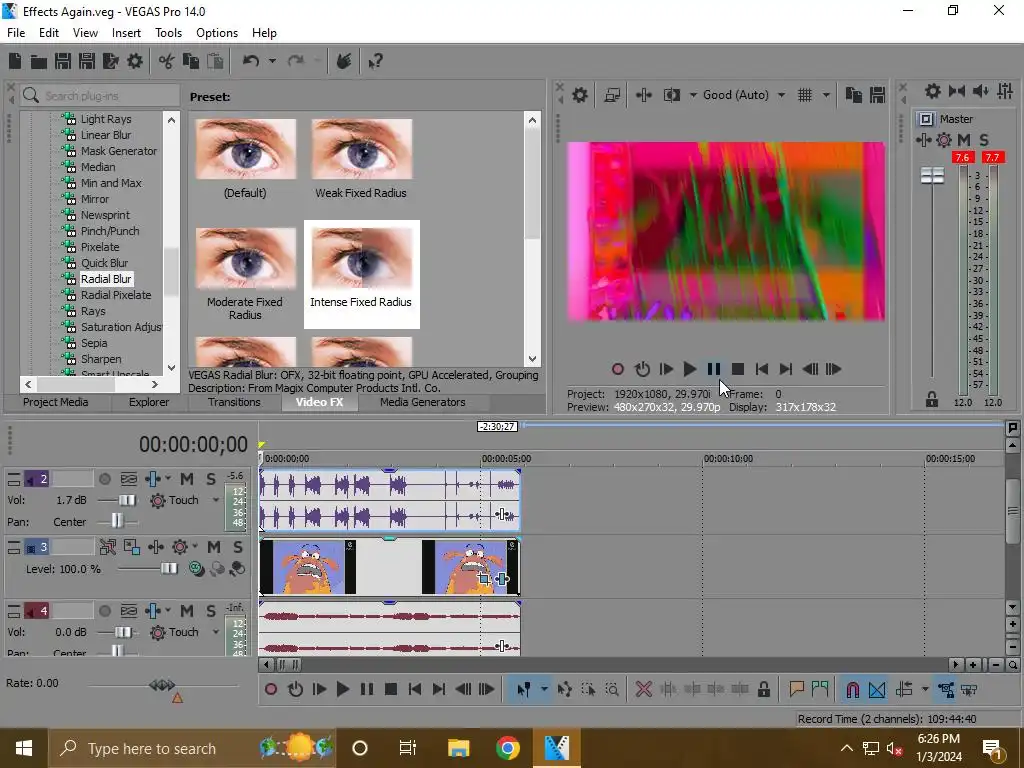
Task: Save preview snapshot to file
Action: tap(878, 95)
